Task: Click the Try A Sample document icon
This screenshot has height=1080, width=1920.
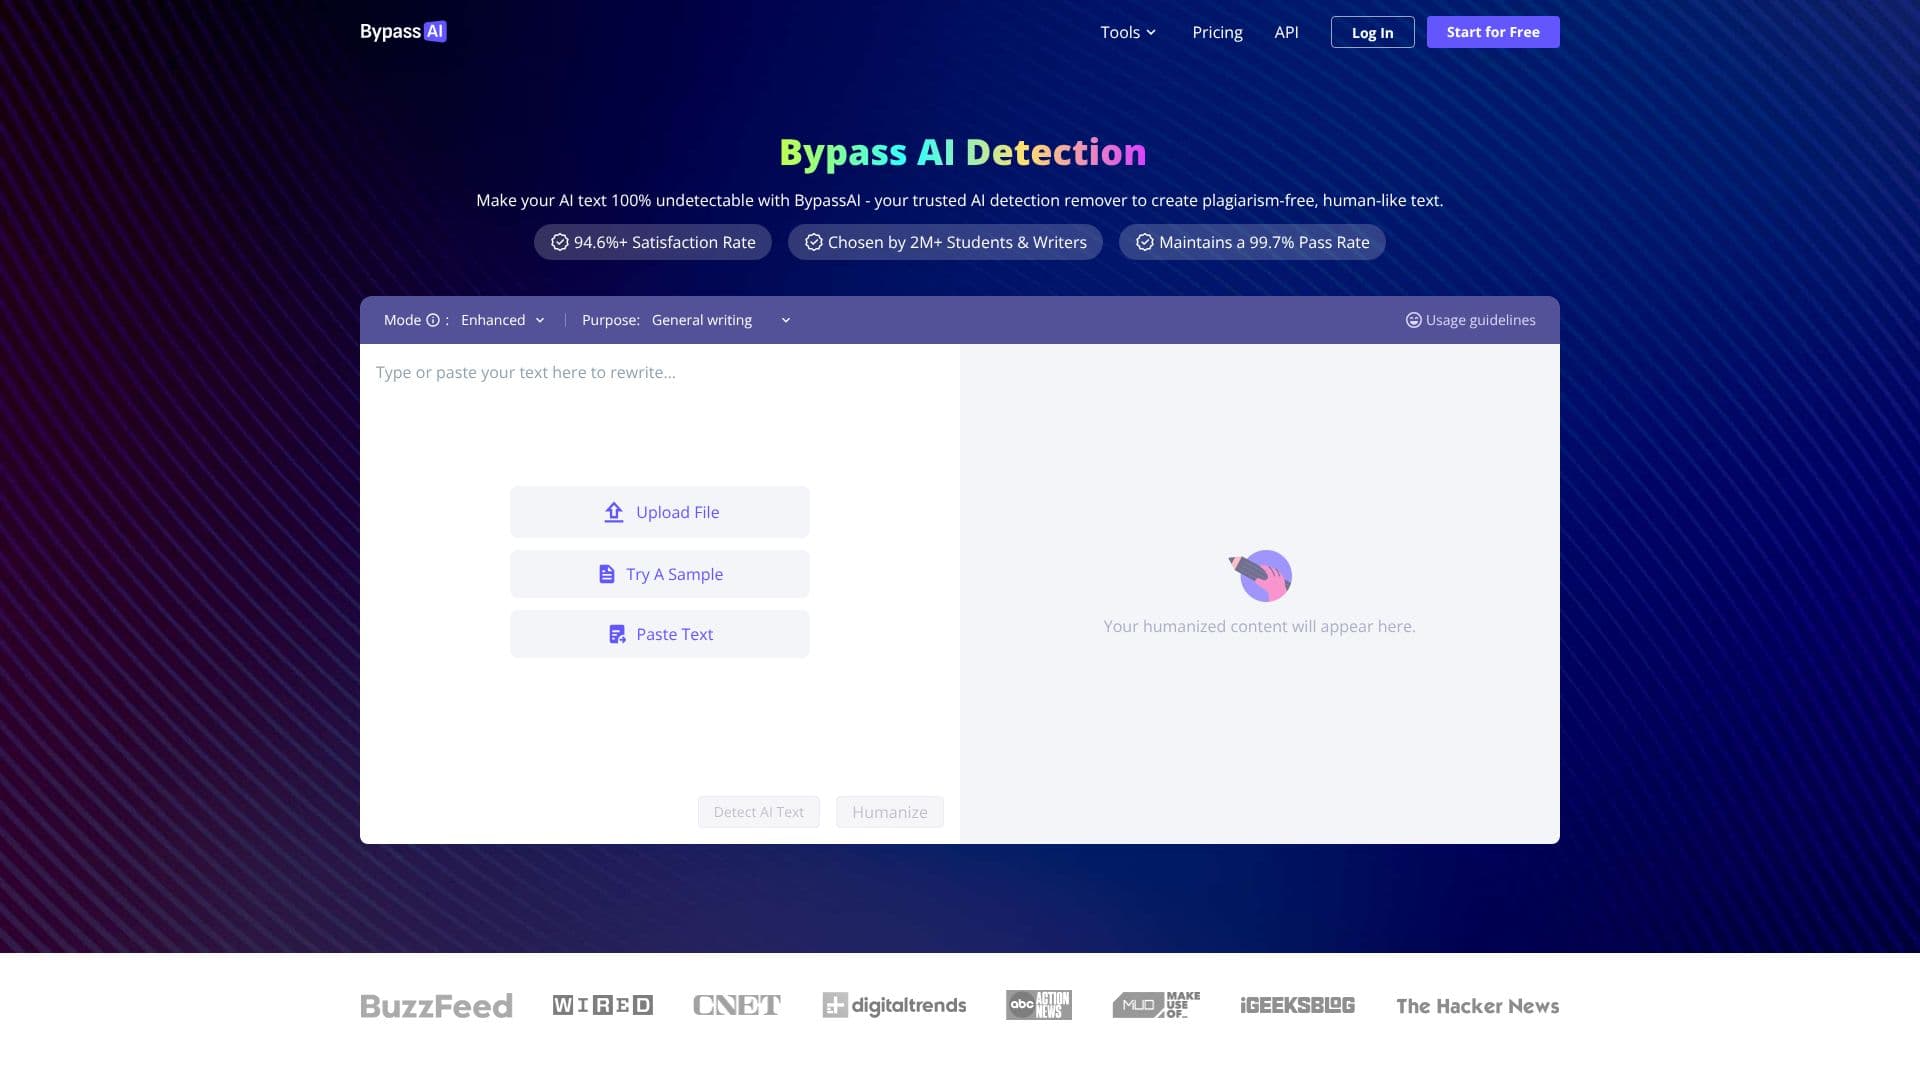Action: (x=606, y=574)
